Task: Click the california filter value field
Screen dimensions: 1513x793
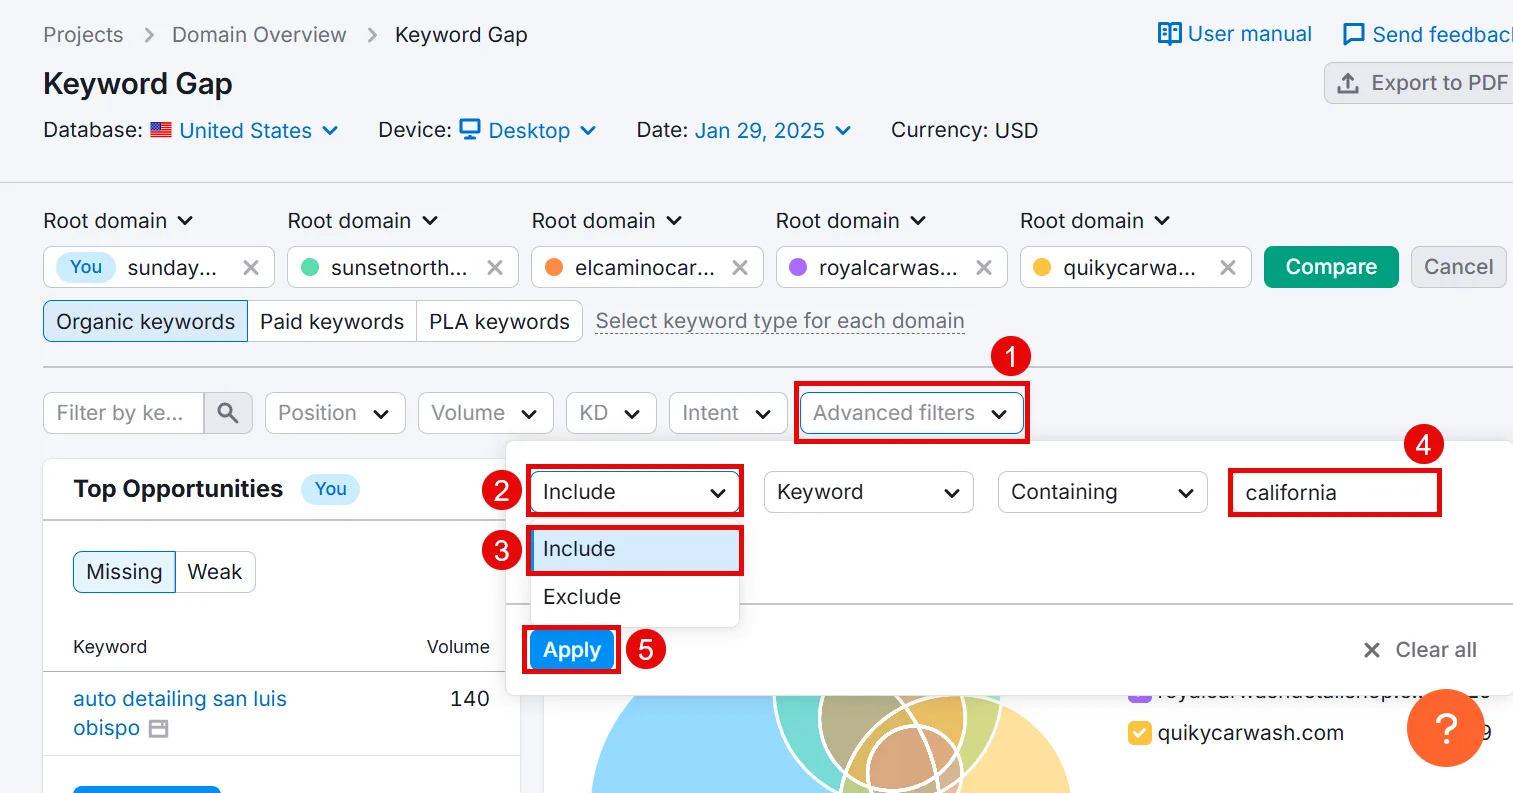Action: pos(1335,492)
